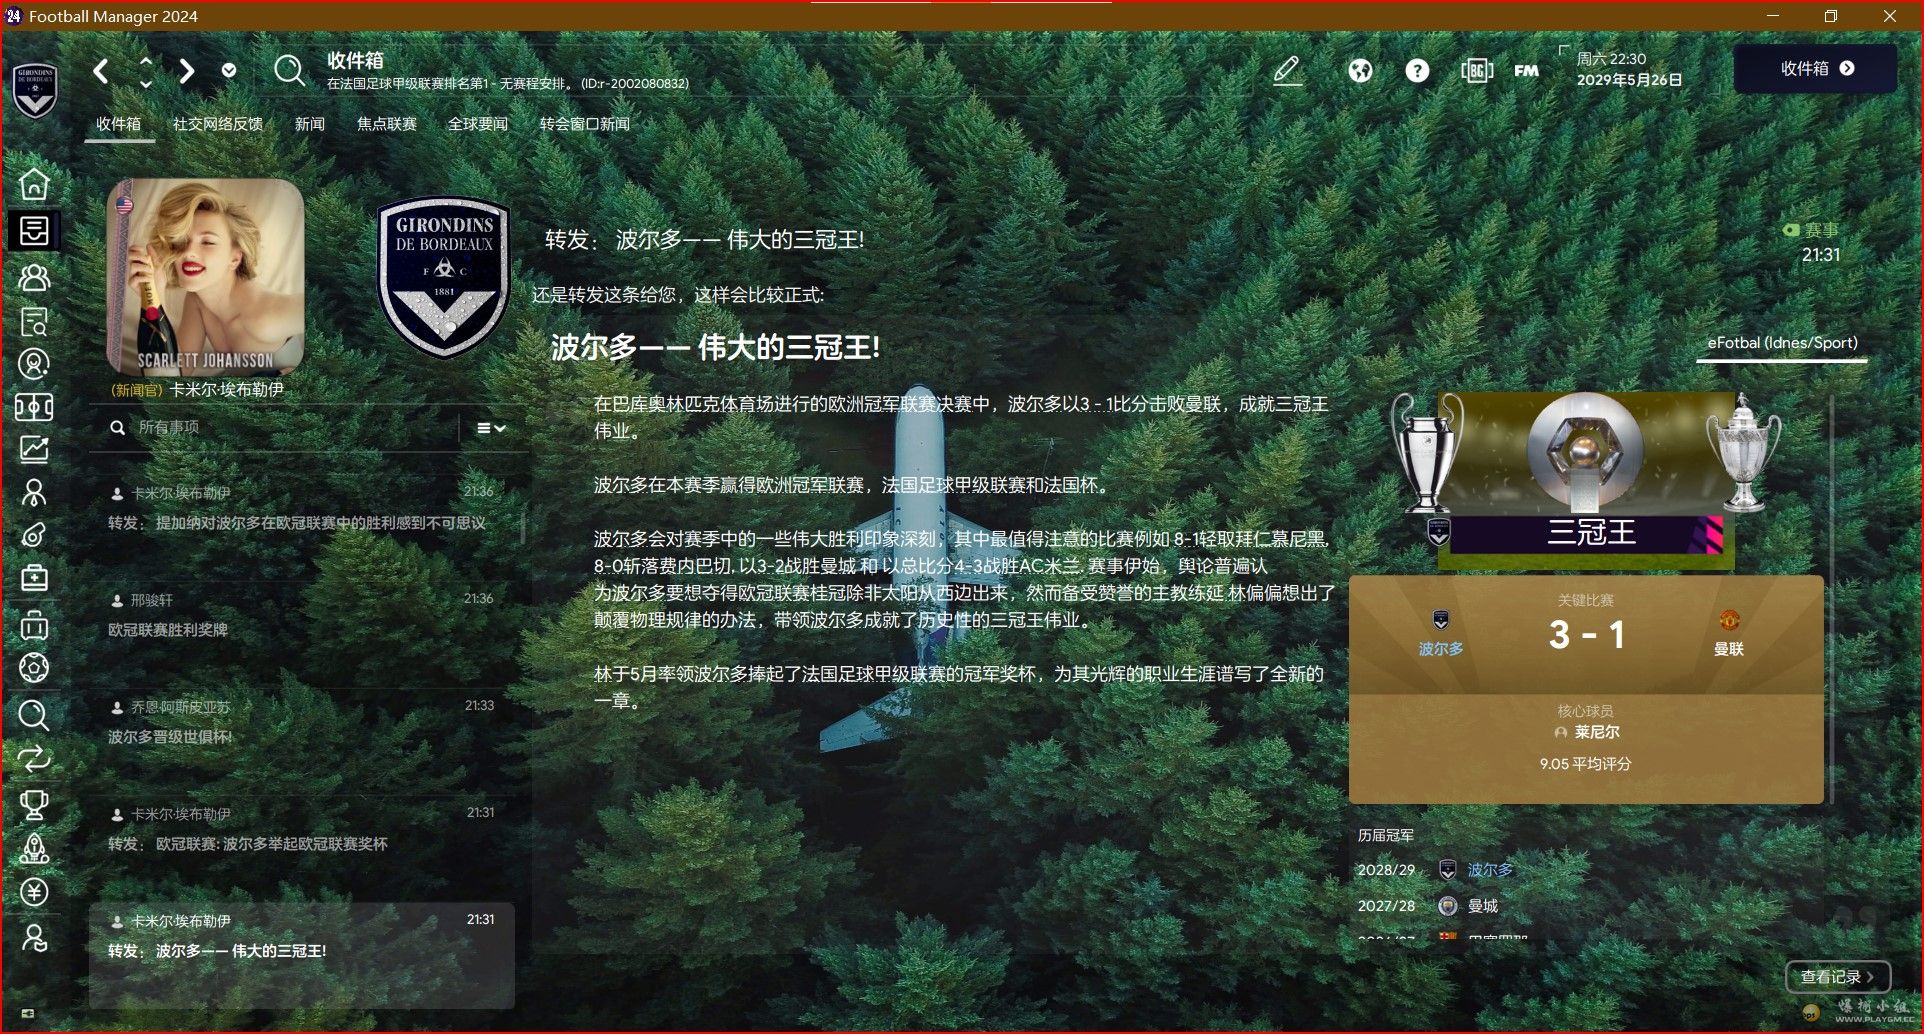The width and height of the screenshot is (1924, 1034).
Task: Click the world globe icon in top bar
Action: pos(1360,70)
